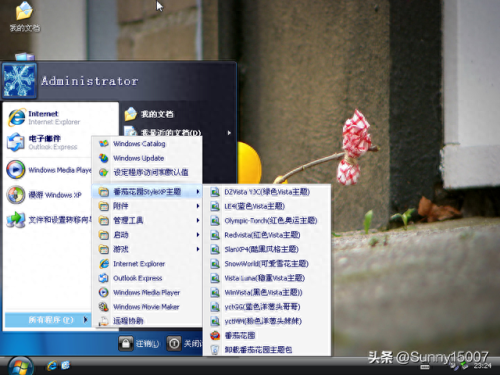Click the All Programs arrow

coord(85,320)
